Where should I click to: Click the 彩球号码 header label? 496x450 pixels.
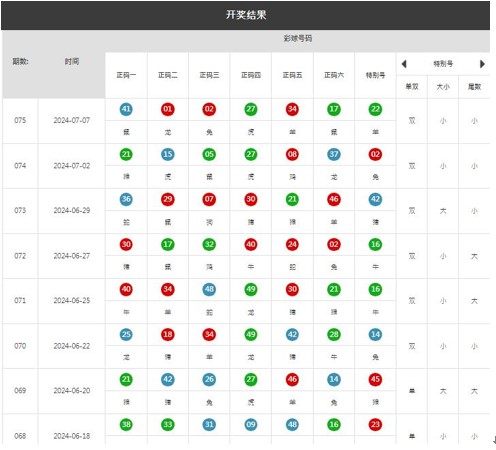297,38
